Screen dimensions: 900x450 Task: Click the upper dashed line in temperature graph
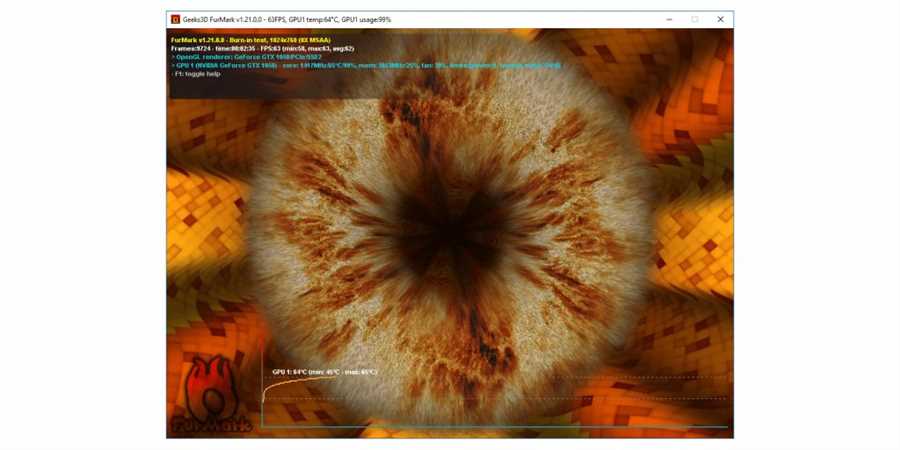[x=500, y=377]
